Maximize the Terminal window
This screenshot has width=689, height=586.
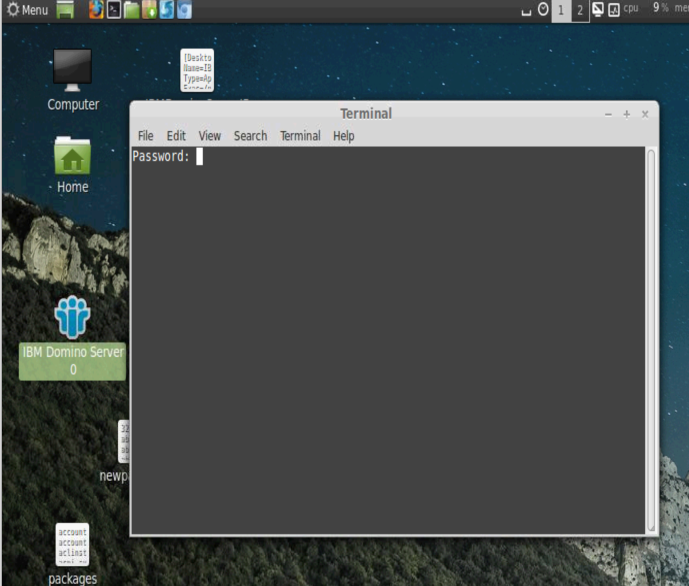click(627, 115)
